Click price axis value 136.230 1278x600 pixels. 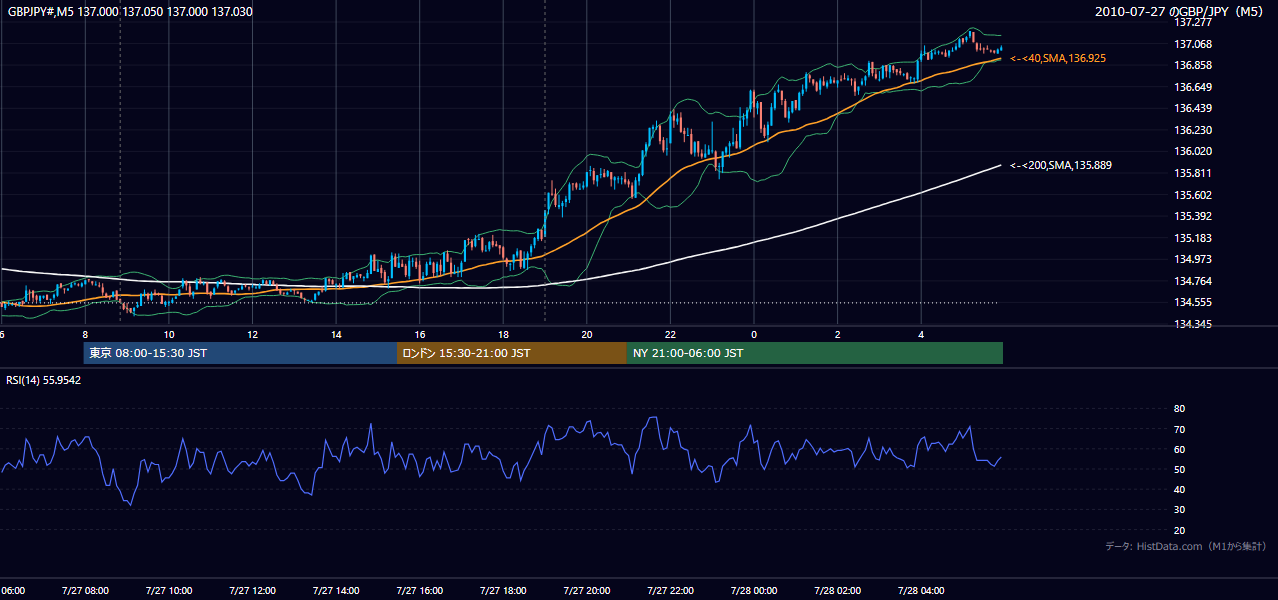1193,130
